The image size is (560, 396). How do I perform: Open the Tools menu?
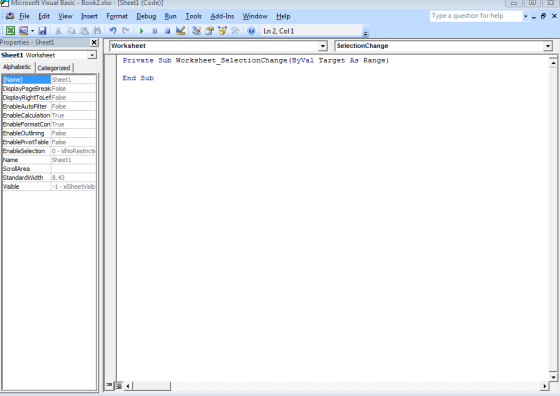[193, 16]
